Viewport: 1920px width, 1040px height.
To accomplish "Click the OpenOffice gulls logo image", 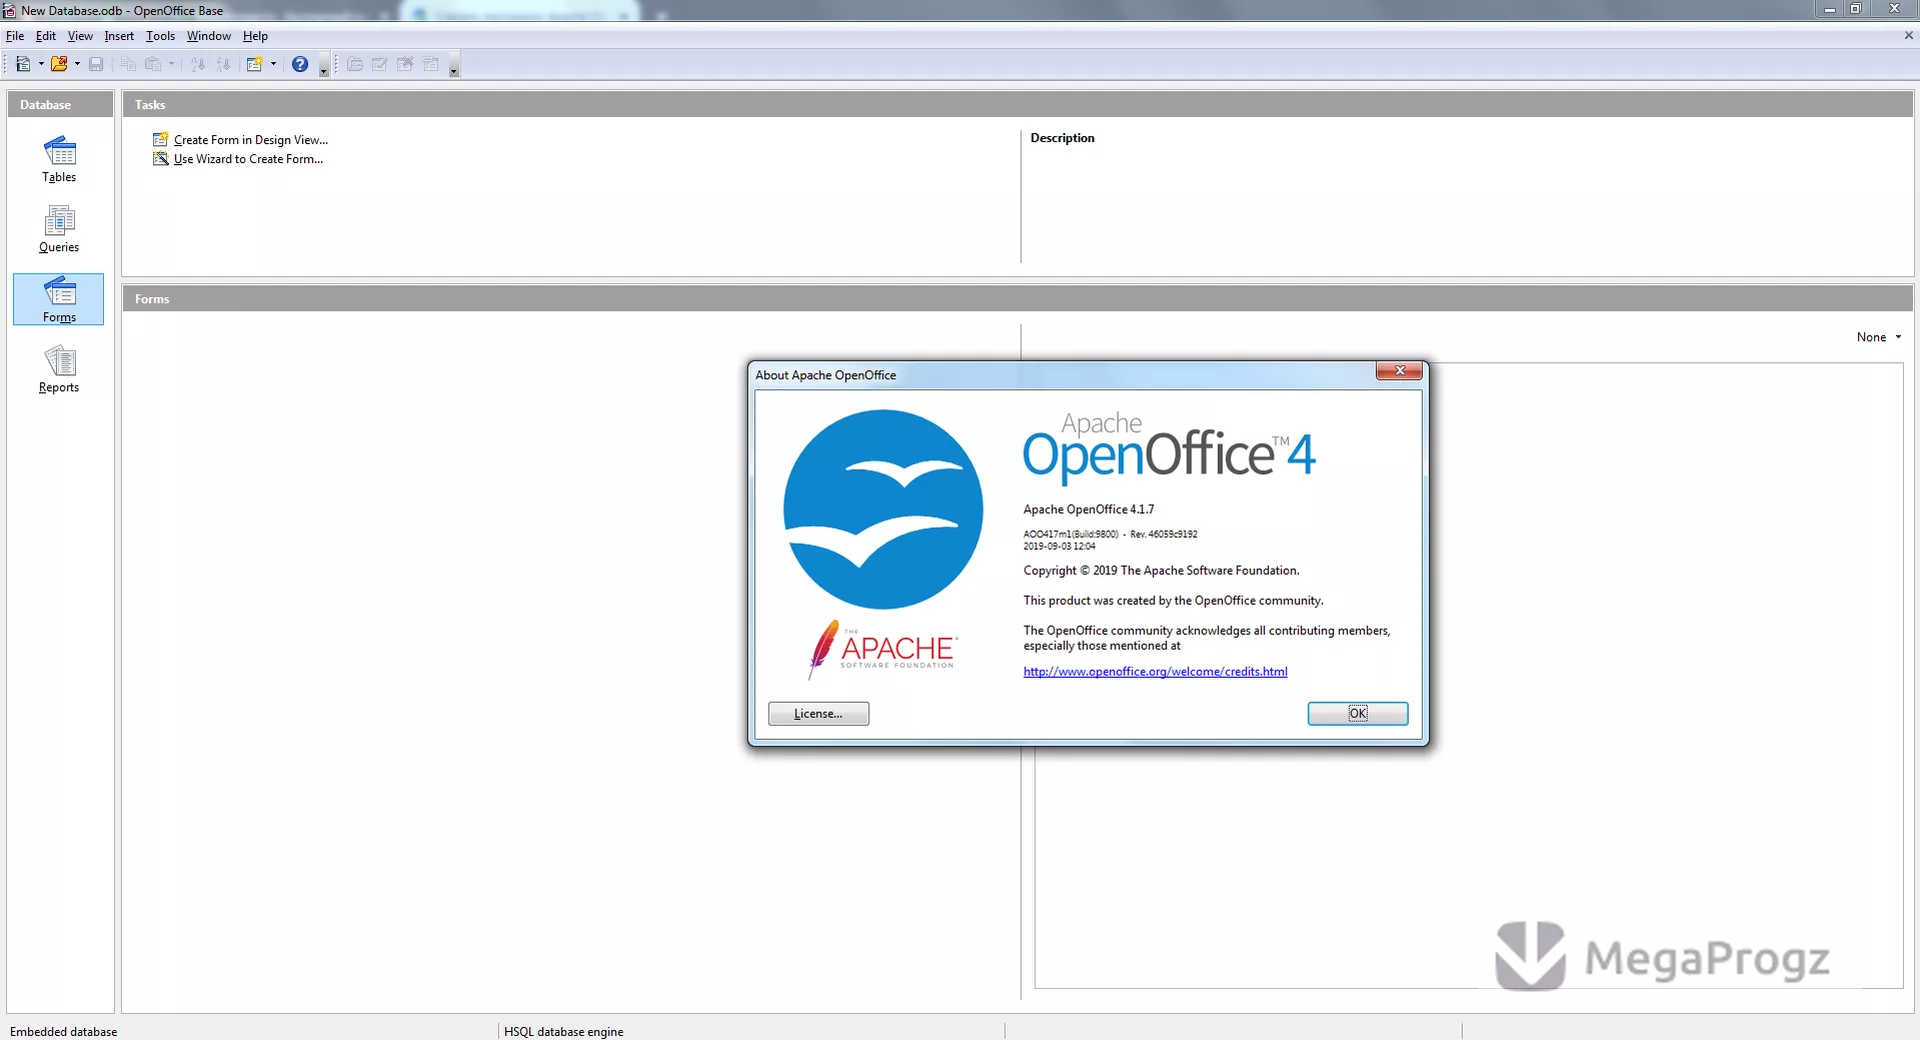I will click(883, 509).
